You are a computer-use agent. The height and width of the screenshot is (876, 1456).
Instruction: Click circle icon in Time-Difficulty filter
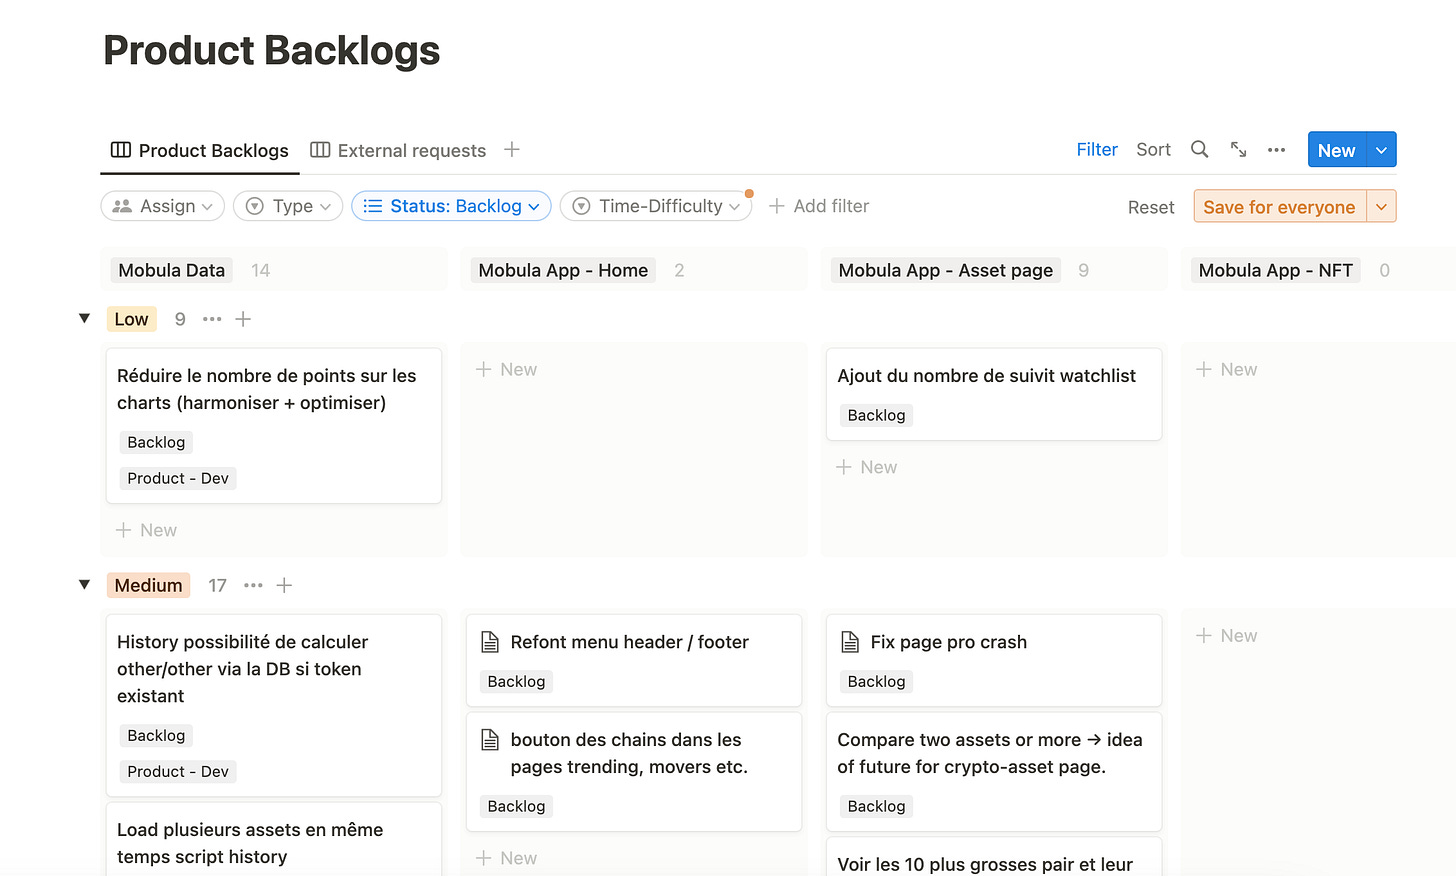click(581, 206)
